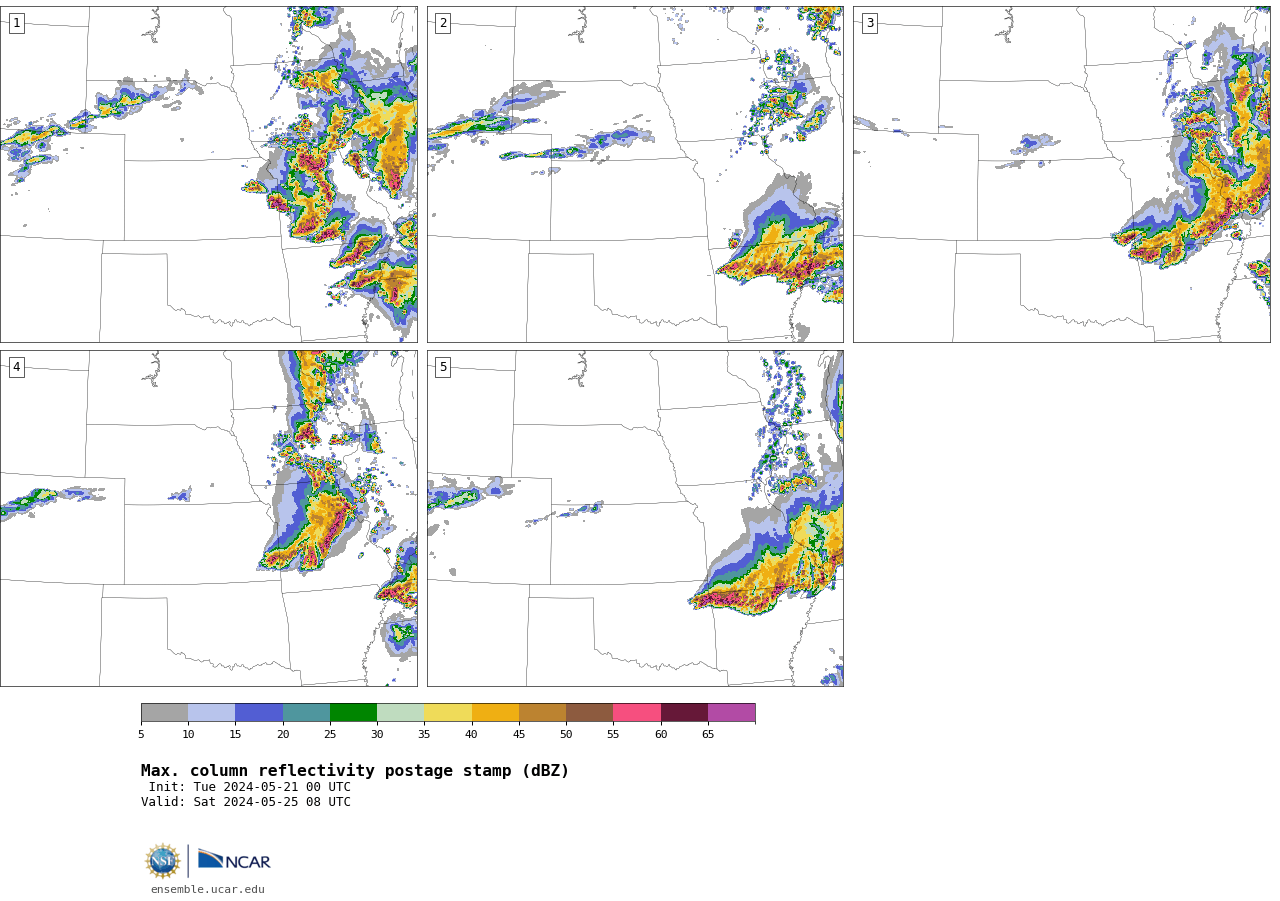The image size is (1280, 901).
Task: Click the brown 50-55 dBZ swatch
Action: [589, 713]
